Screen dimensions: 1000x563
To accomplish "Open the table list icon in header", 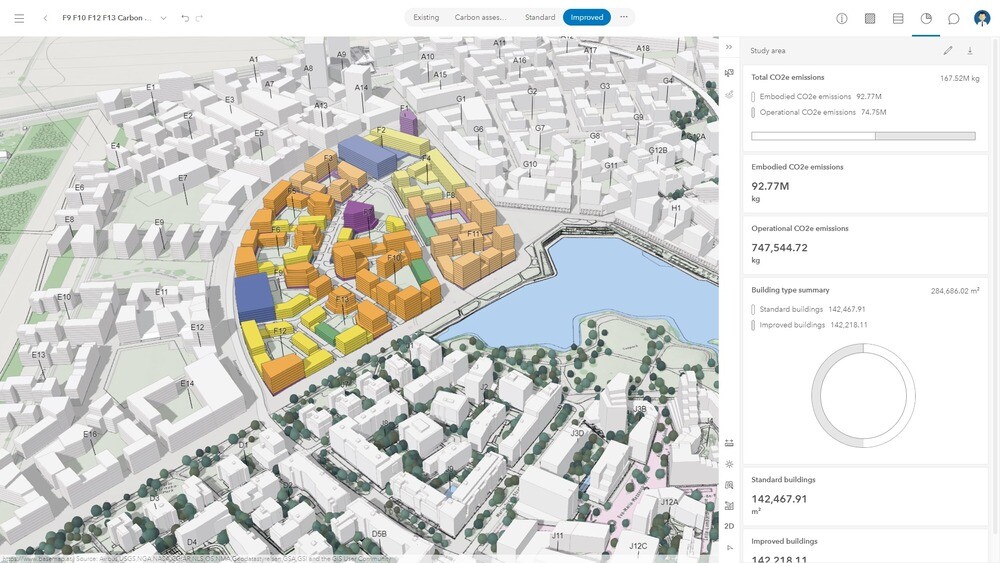I will pyautogui.click(x=898, y=18).
